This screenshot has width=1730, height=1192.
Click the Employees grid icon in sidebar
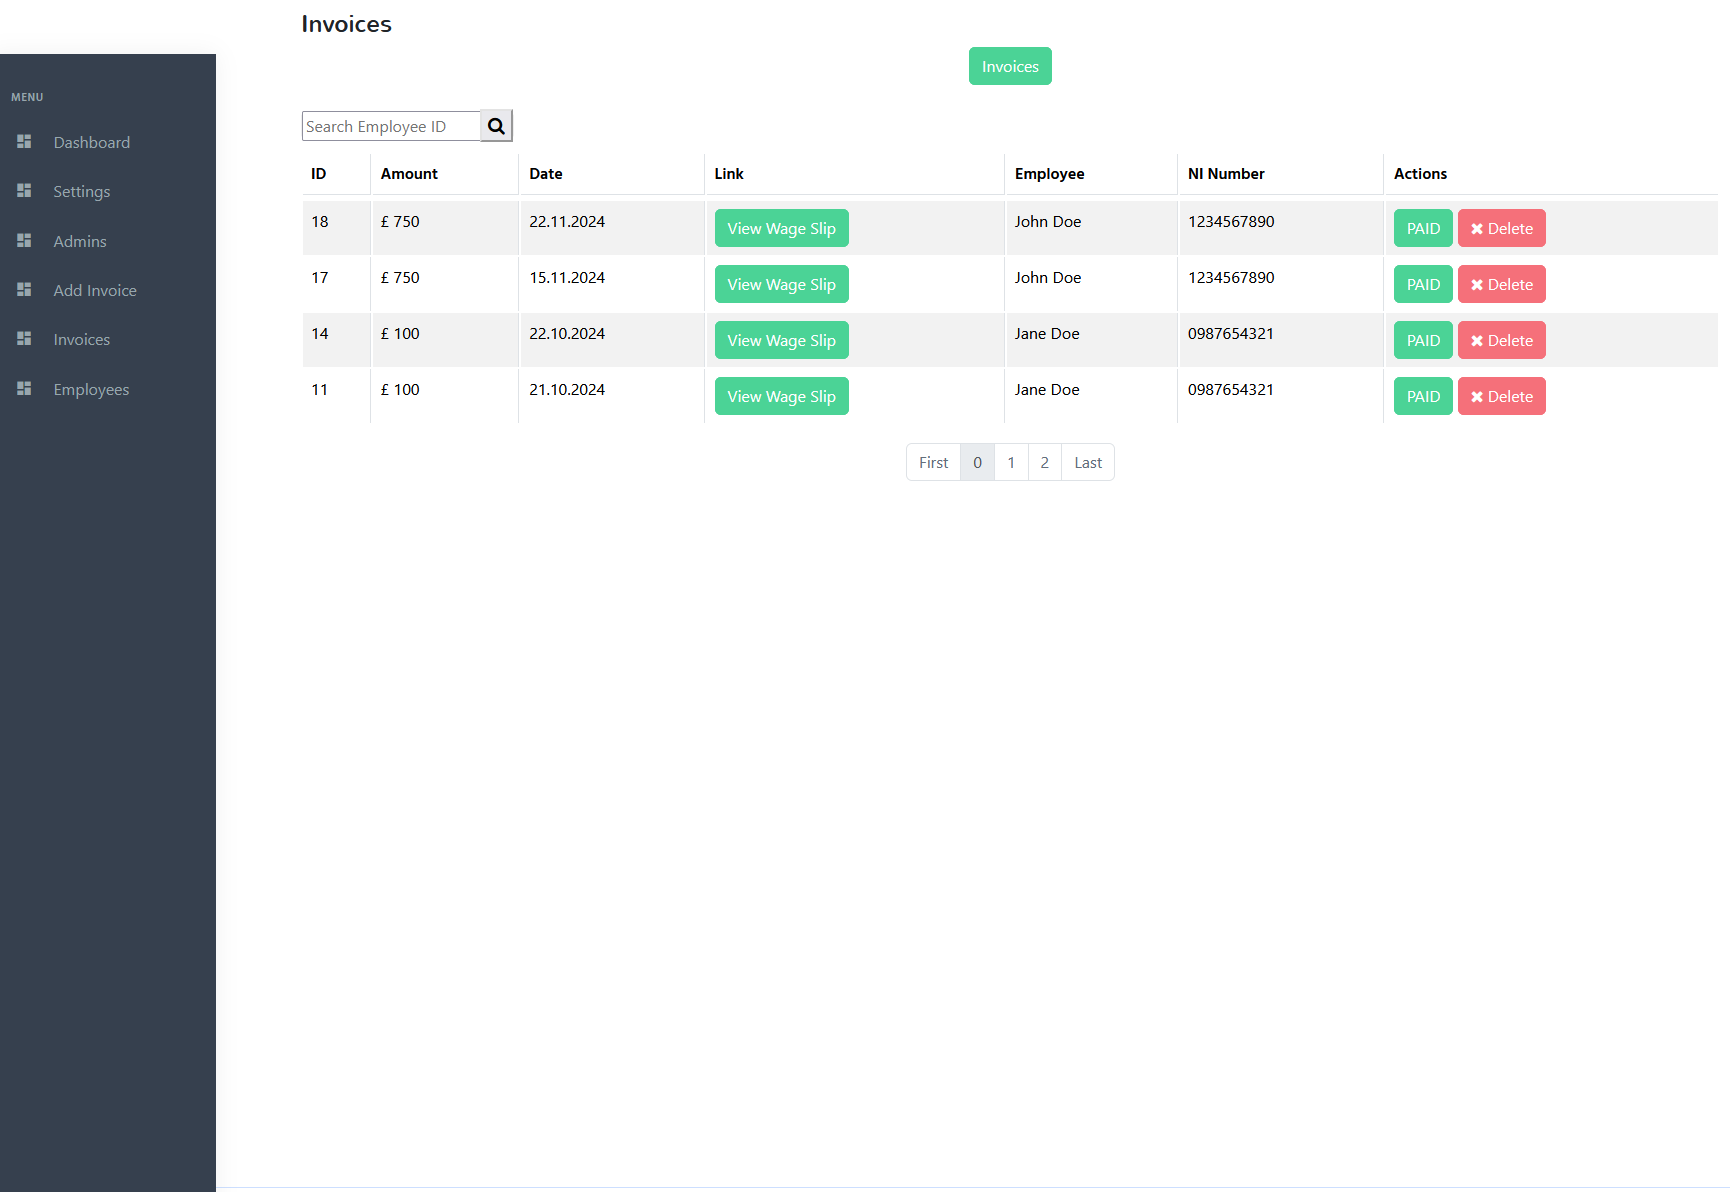click(24, 389)
